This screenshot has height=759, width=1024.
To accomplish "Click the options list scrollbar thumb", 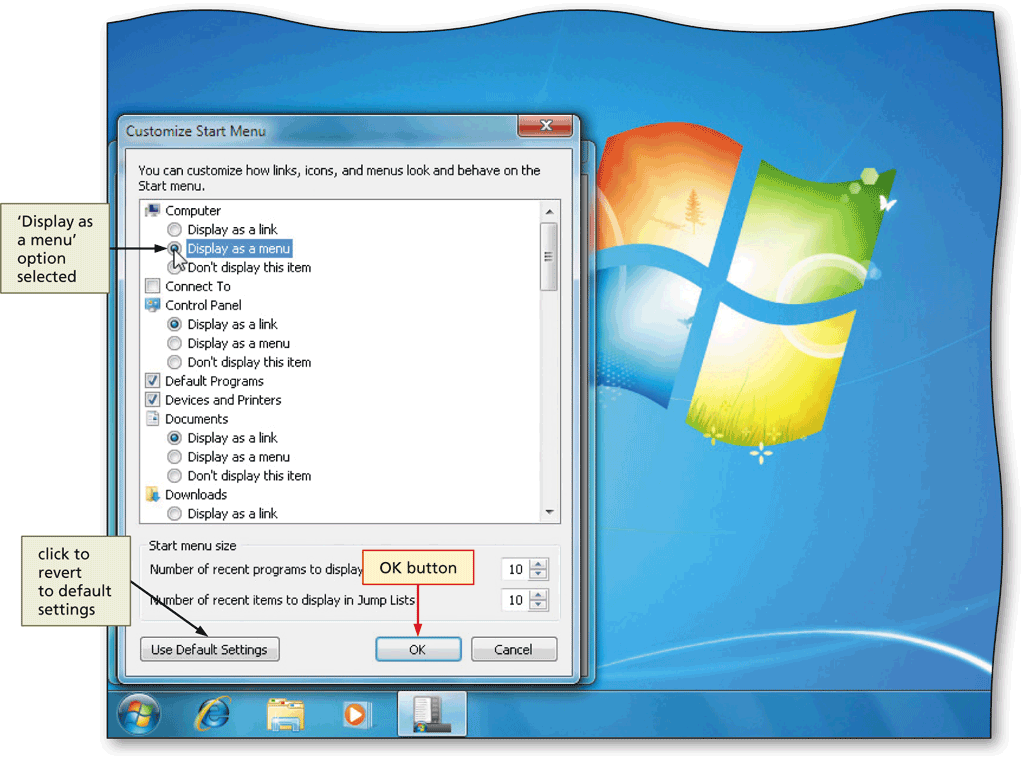I will click(549, 256).
